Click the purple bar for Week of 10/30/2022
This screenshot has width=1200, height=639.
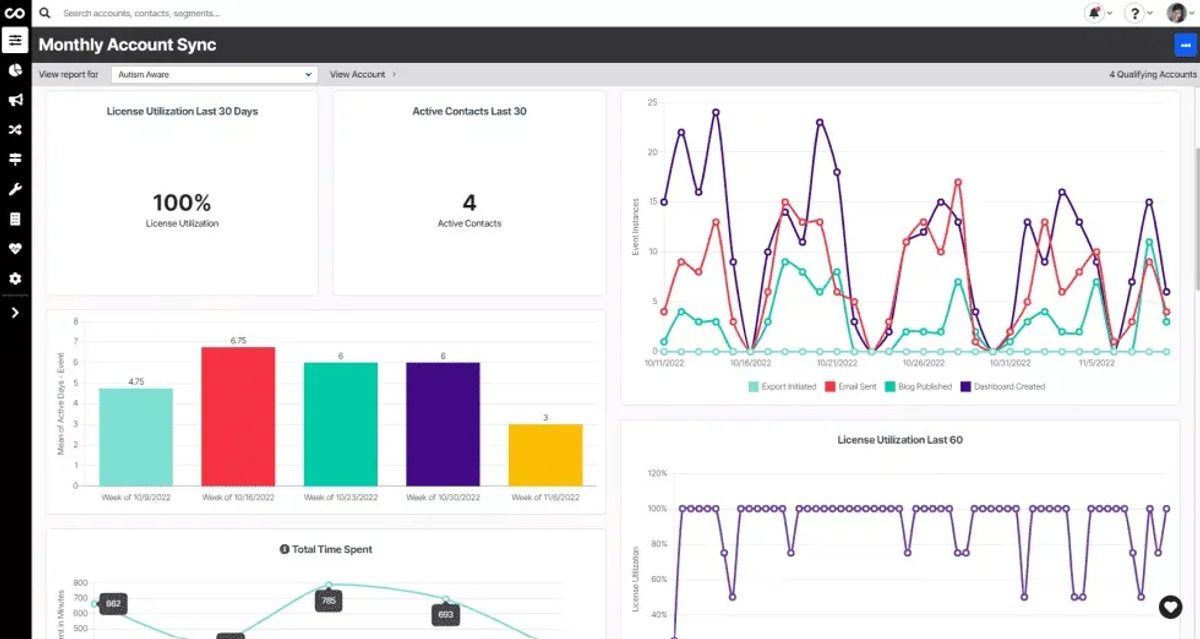coord(443,424)
